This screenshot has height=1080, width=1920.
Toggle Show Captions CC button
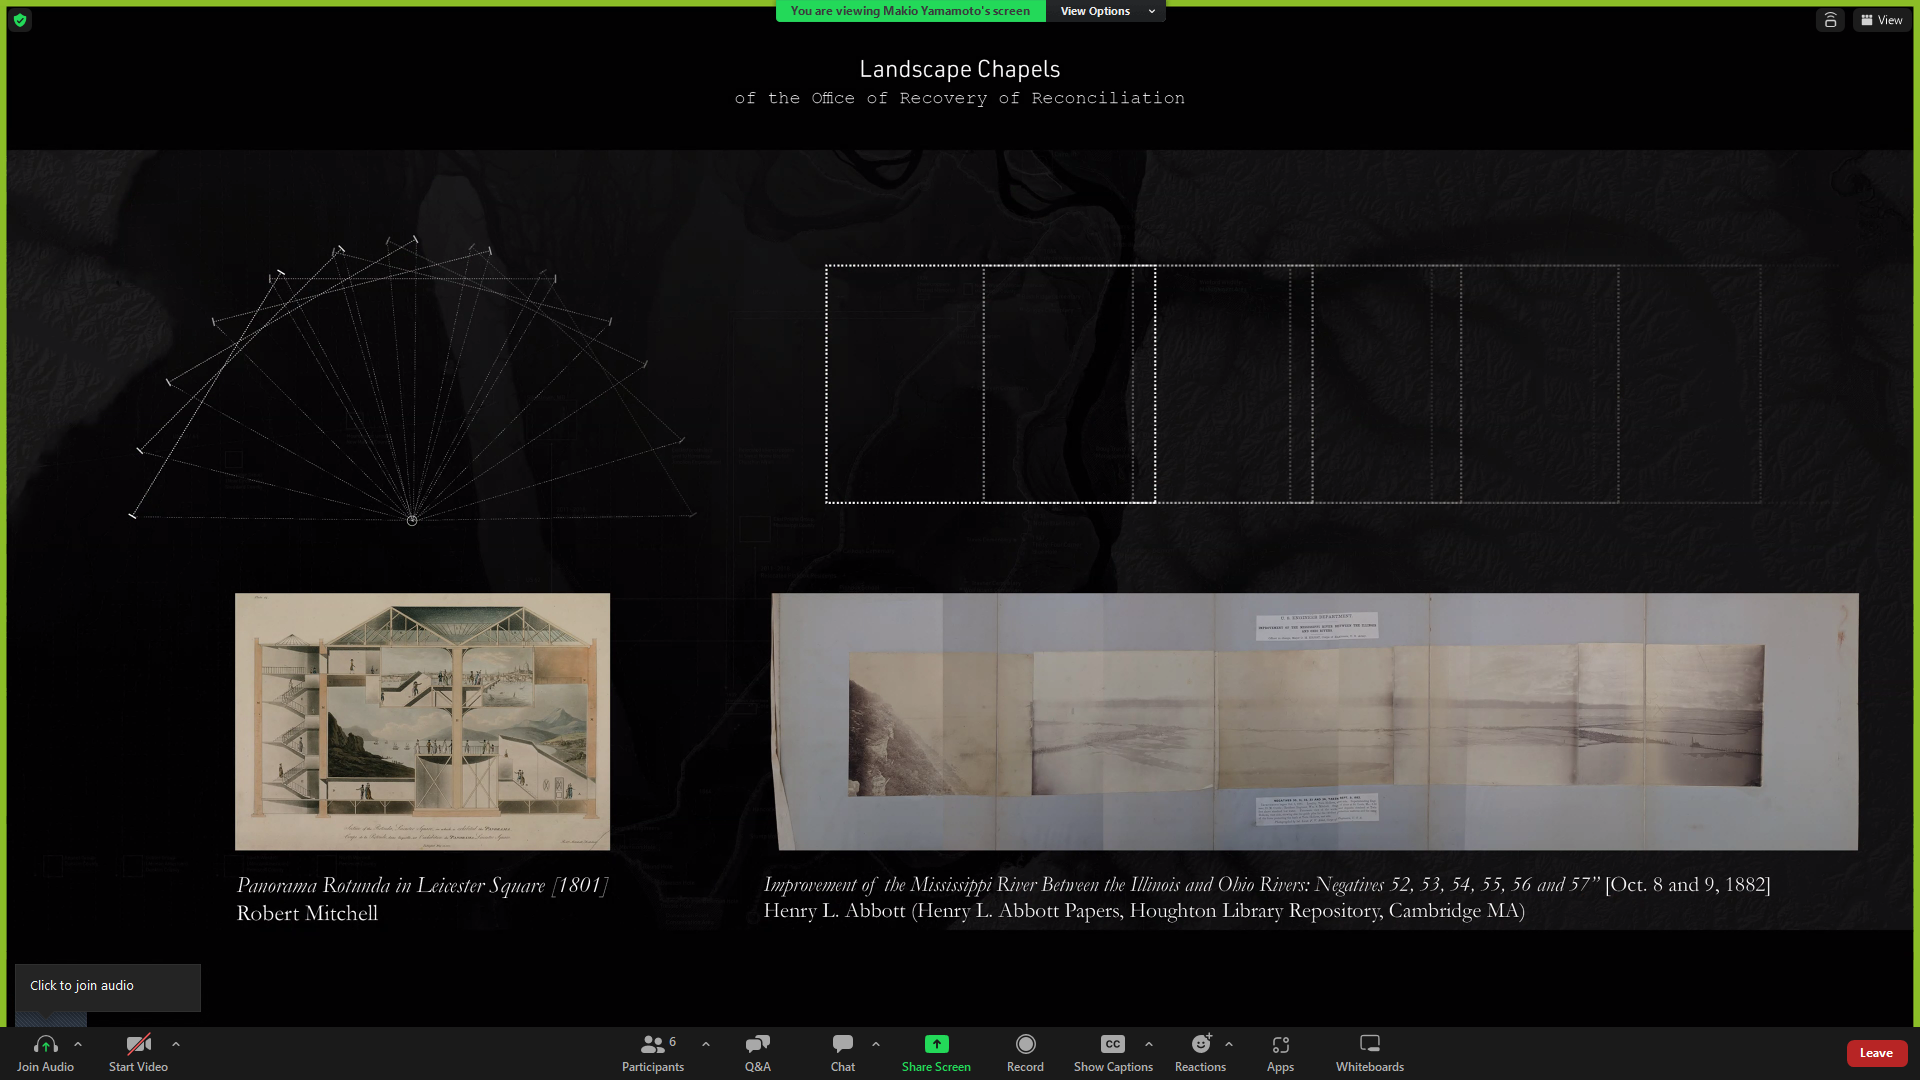pyautogui.click(x=1113, y=1053)
